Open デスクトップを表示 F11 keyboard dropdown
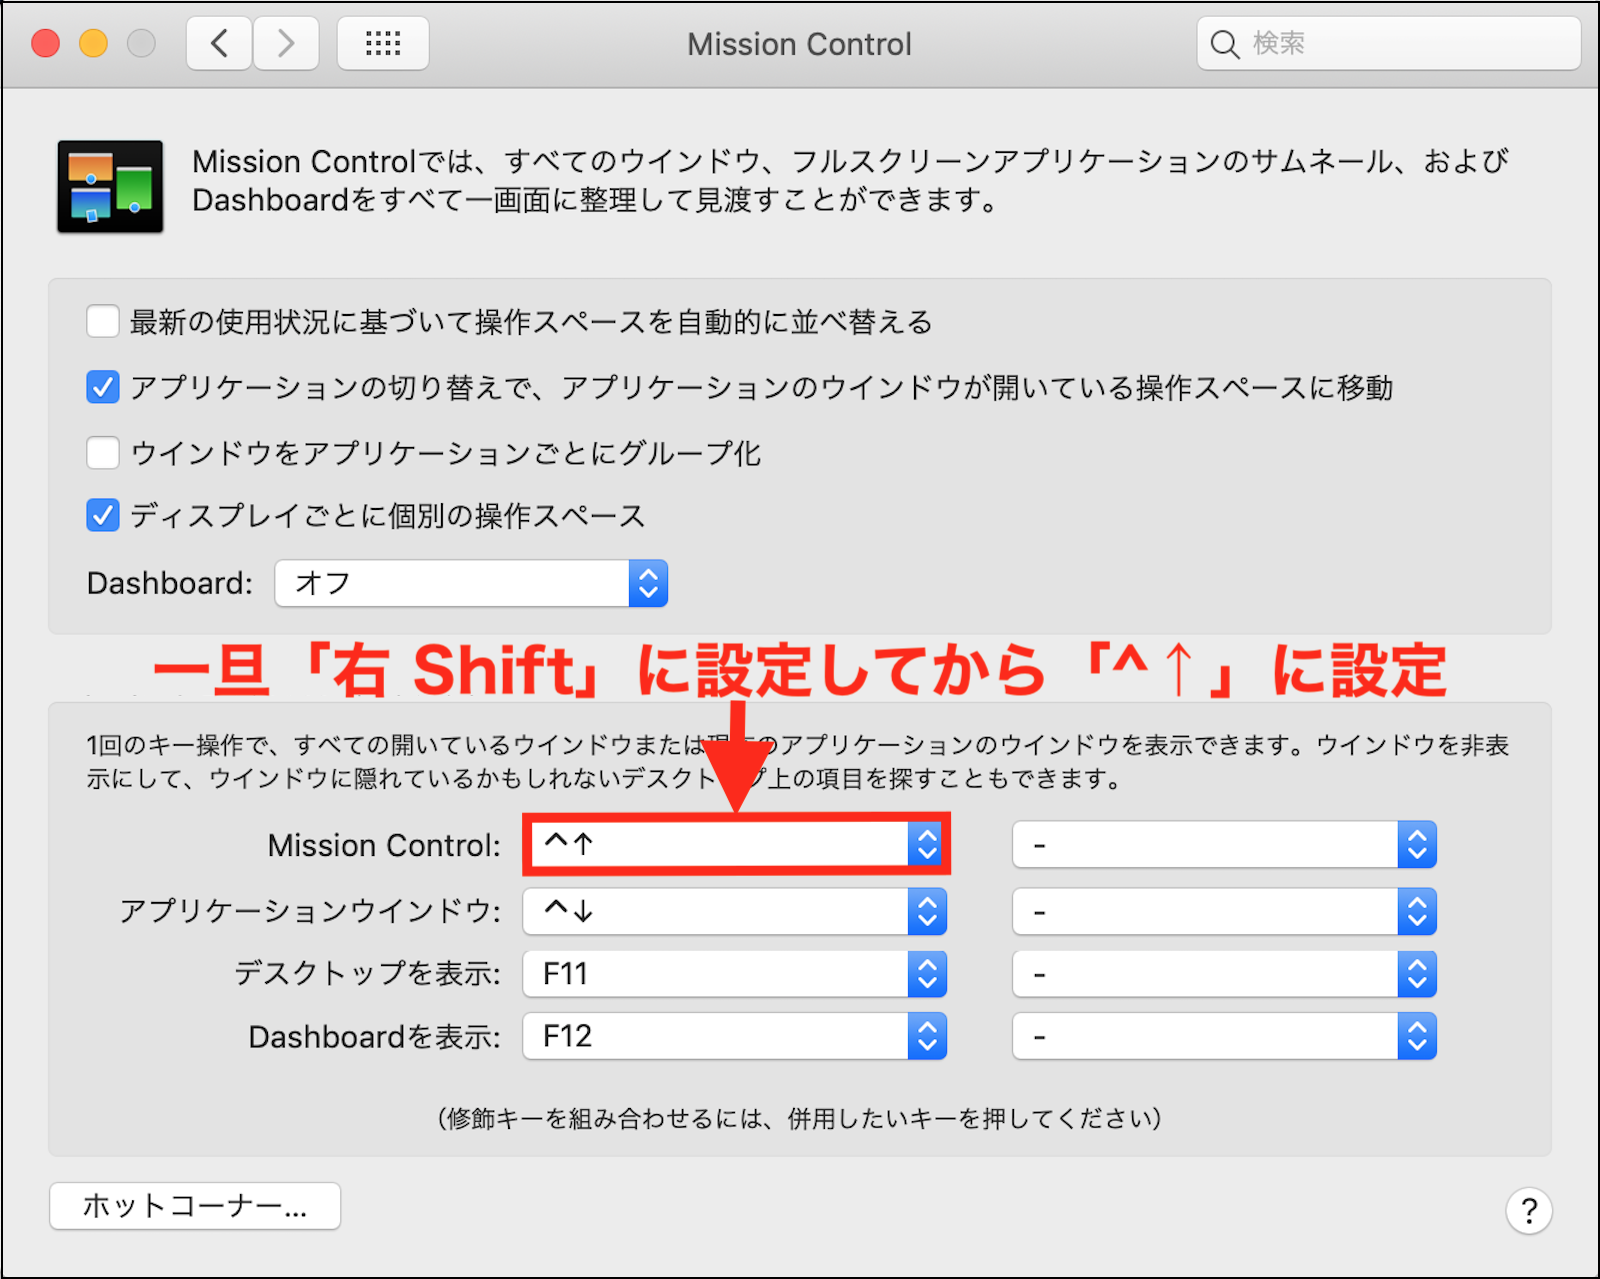Image resolution: width=1600 pixels, height=1279 pixels. (x=735, y=974)
